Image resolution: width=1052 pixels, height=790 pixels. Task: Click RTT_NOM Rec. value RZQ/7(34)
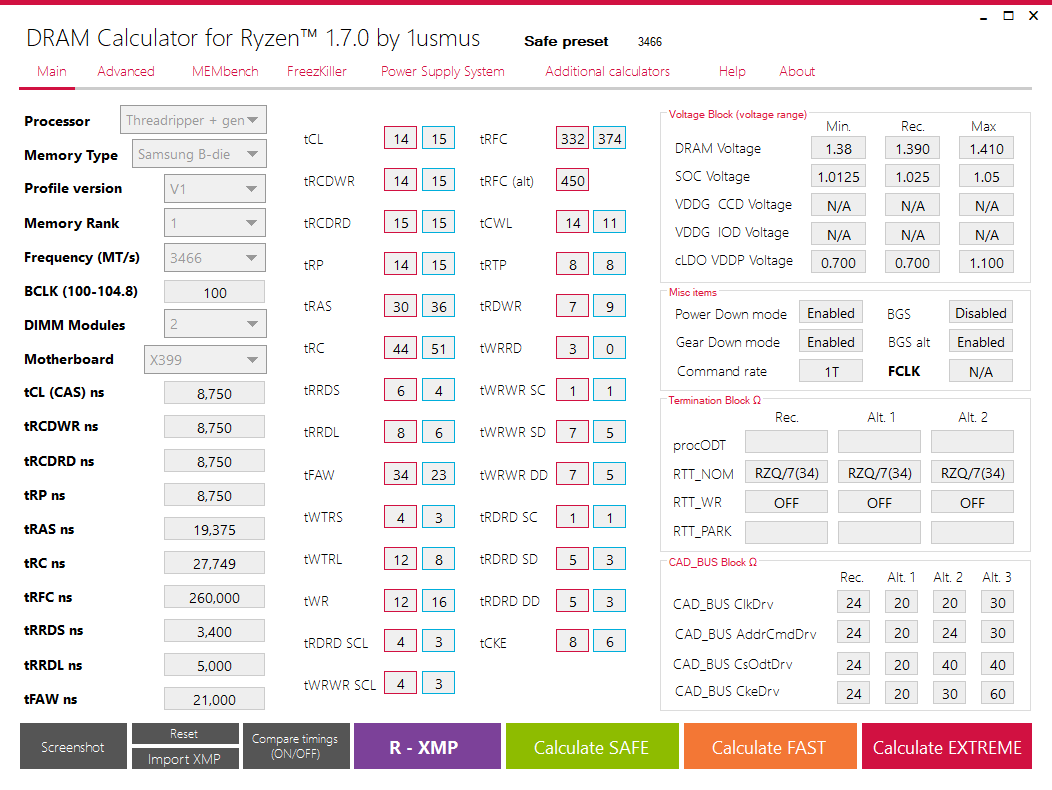tap(786, 473)
